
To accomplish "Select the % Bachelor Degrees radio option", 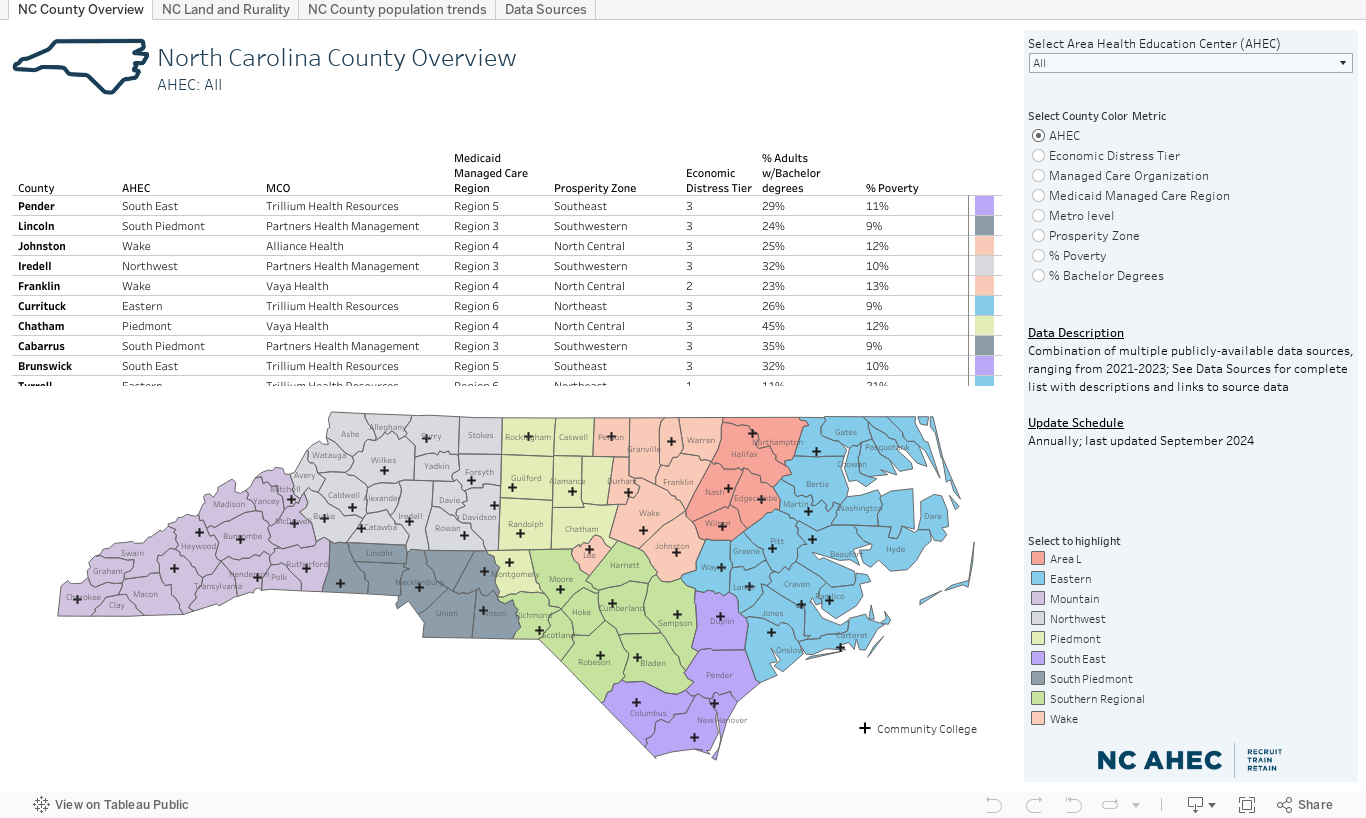I will pyautogui.click(x=1038, y=276).
